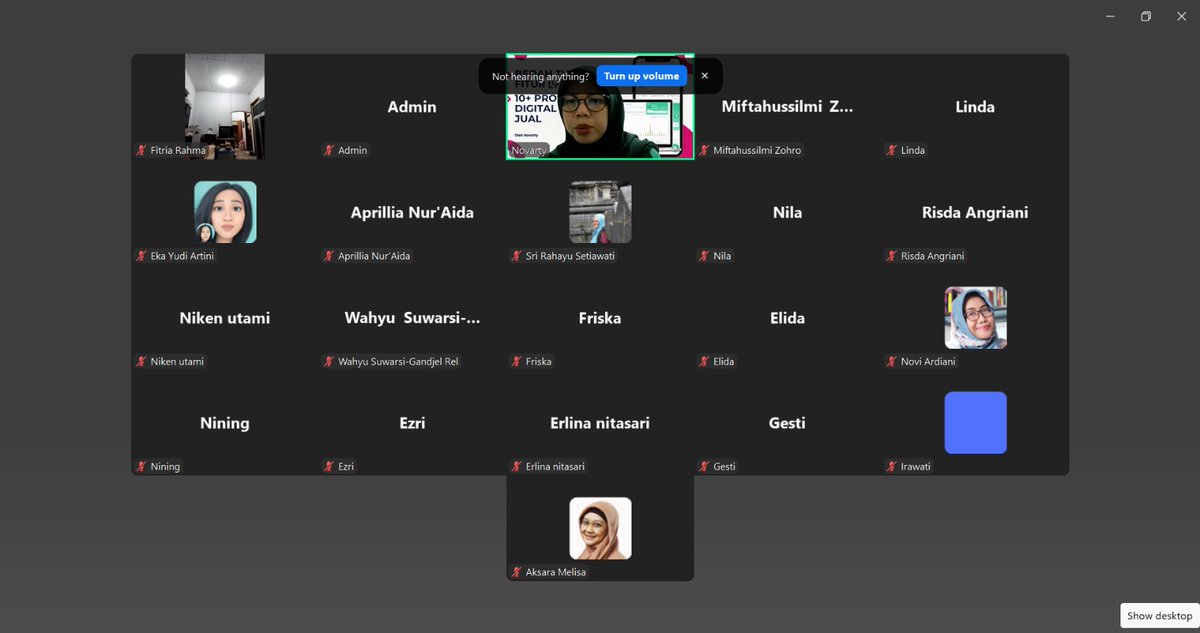Click muted mic icon beside Aprillia Nur'Aida label

pyautogui.click(x=328, y=256)
